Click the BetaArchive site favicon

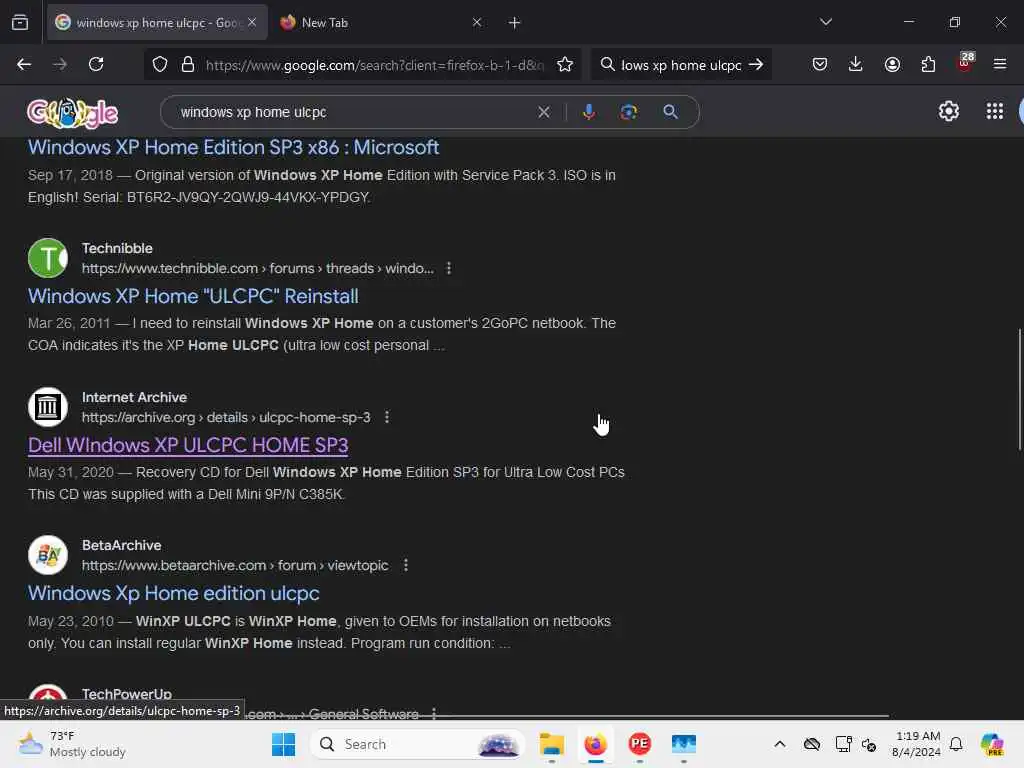48,555
